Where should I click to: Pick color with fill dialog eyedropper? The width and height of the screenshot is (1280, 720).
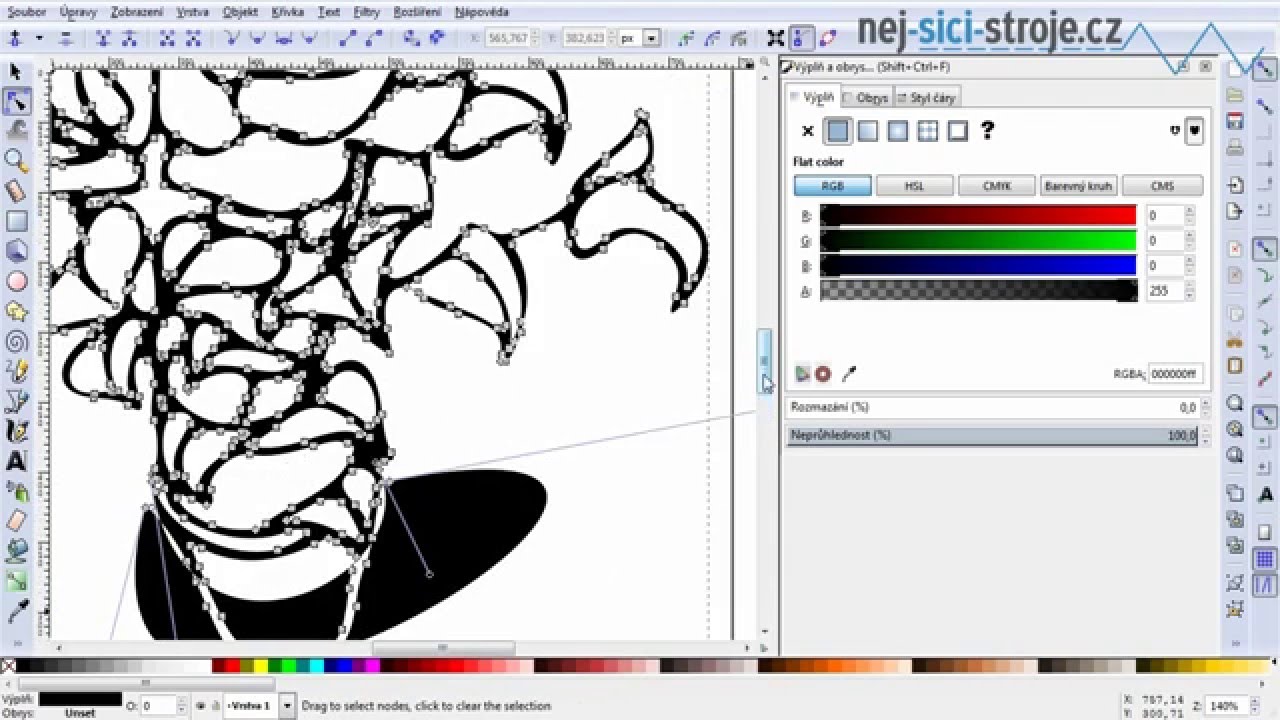tap(849, 374)
